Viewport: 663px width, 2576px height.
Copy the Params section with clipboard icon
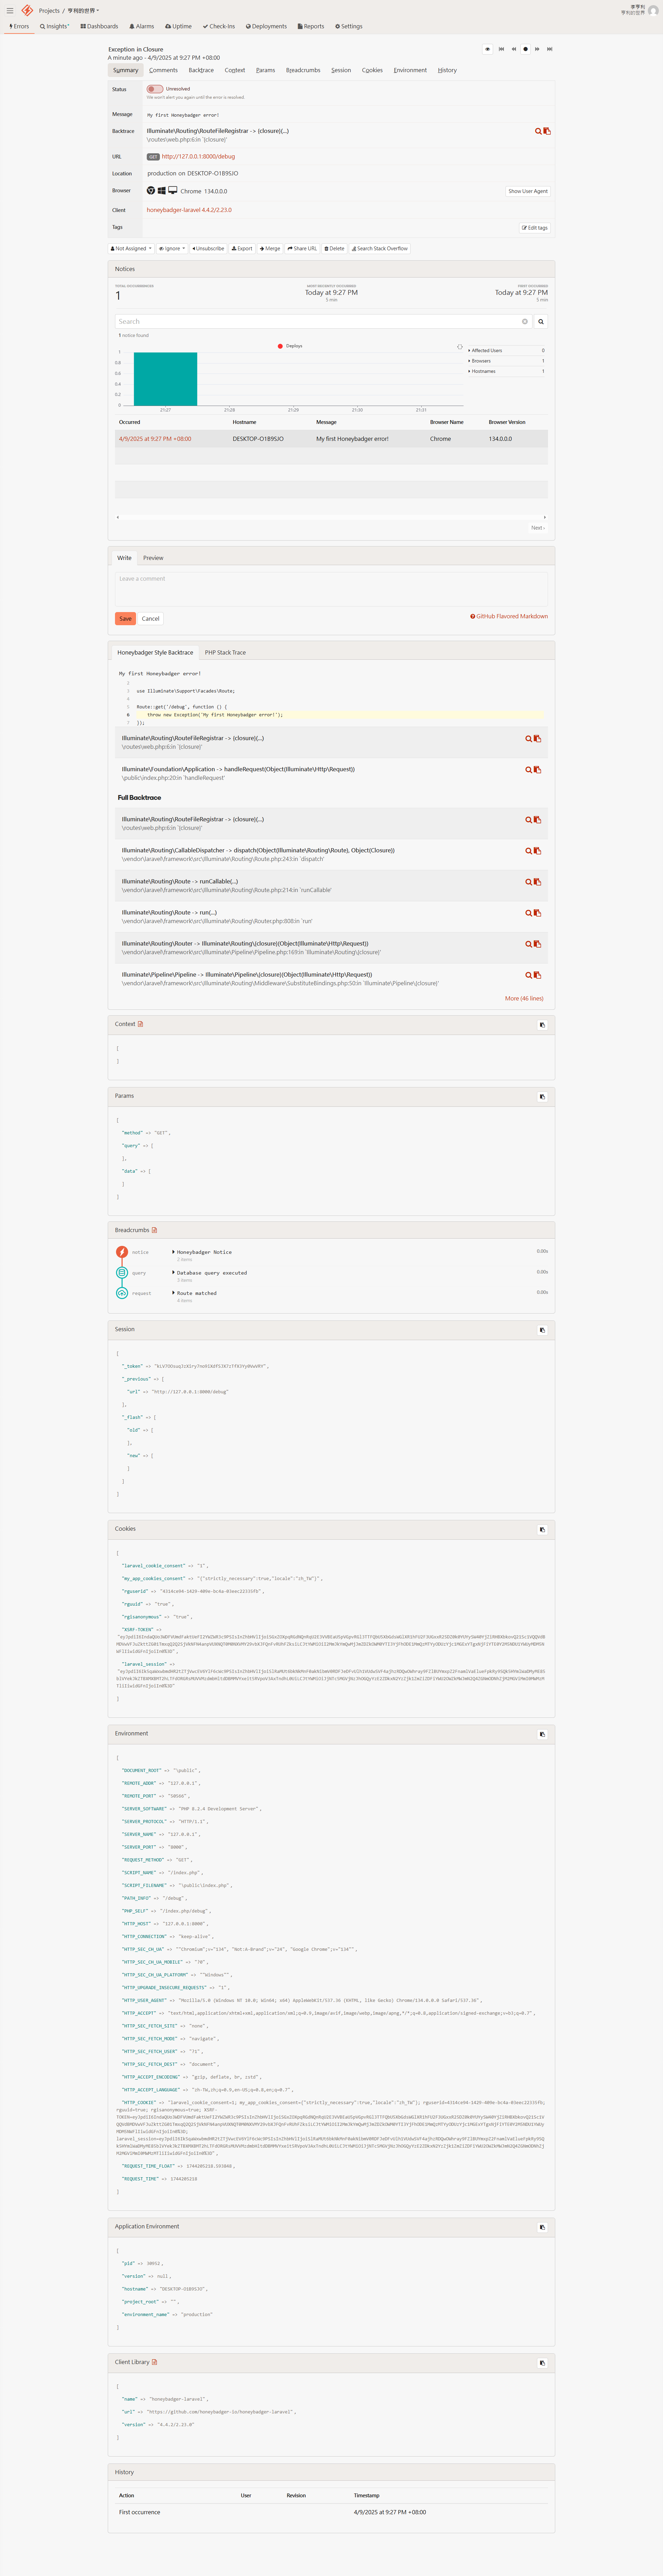tap(542, 1097)
